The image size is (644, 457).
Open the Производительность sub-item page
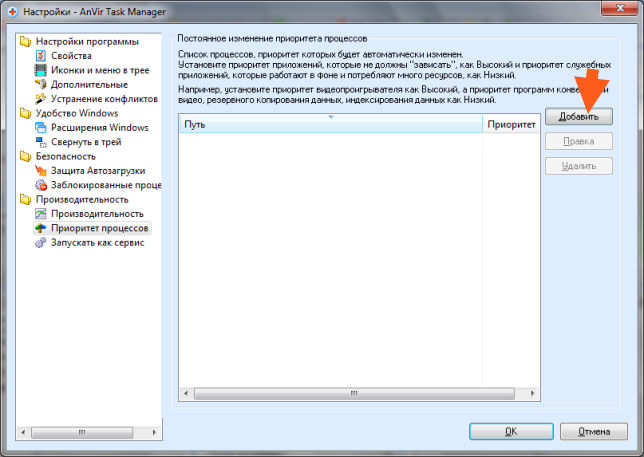click(x=97, y=214)
